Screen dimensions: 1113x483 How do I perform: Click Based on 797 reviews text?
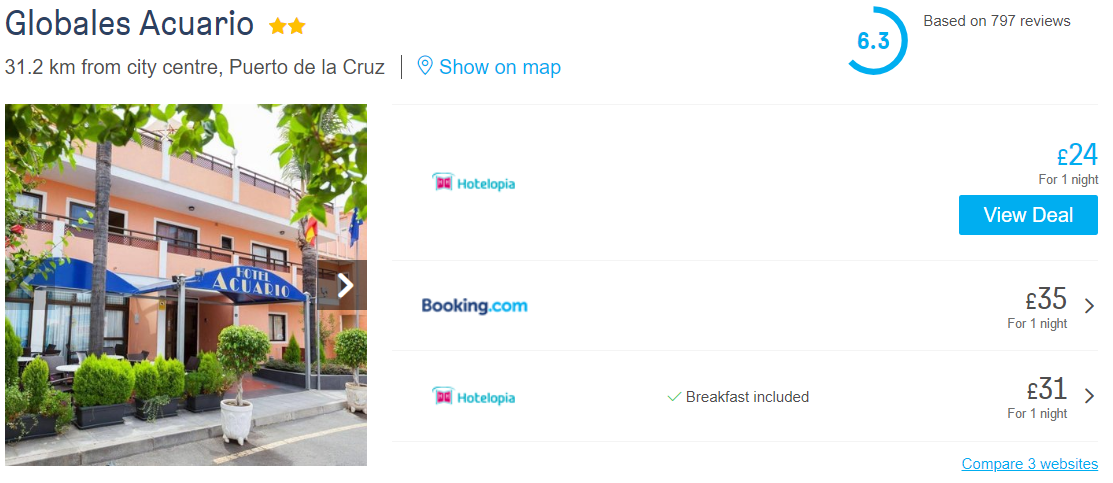pos(997,21)
